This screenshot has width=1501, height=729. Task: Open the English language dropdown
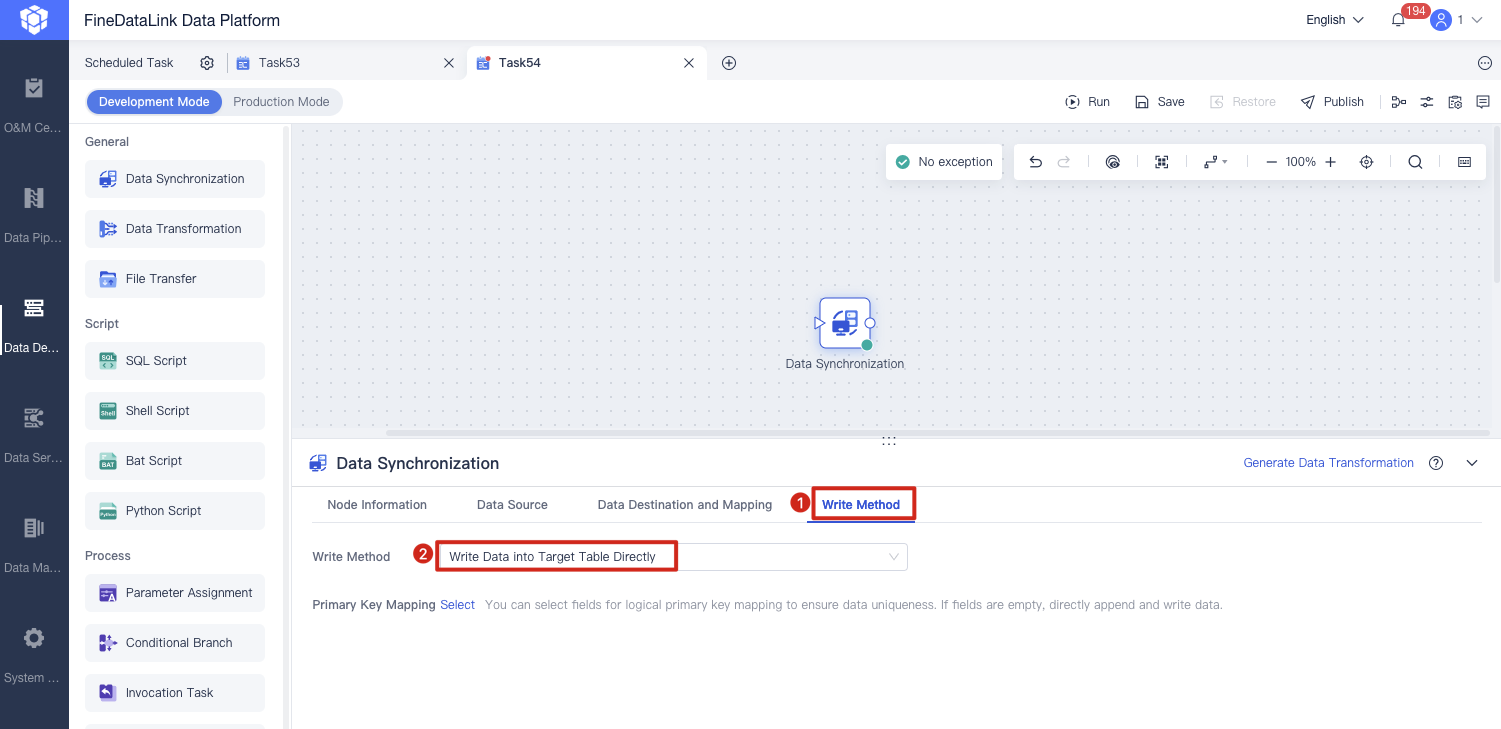click(1335, 20)
